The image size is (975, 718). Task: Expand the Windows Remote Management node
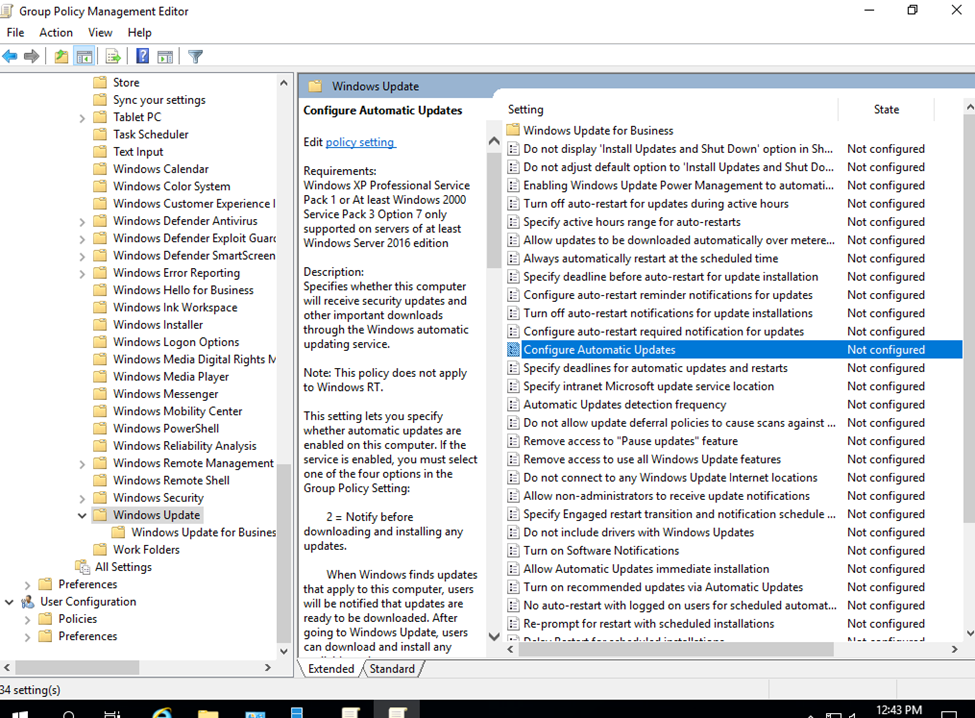82,463
